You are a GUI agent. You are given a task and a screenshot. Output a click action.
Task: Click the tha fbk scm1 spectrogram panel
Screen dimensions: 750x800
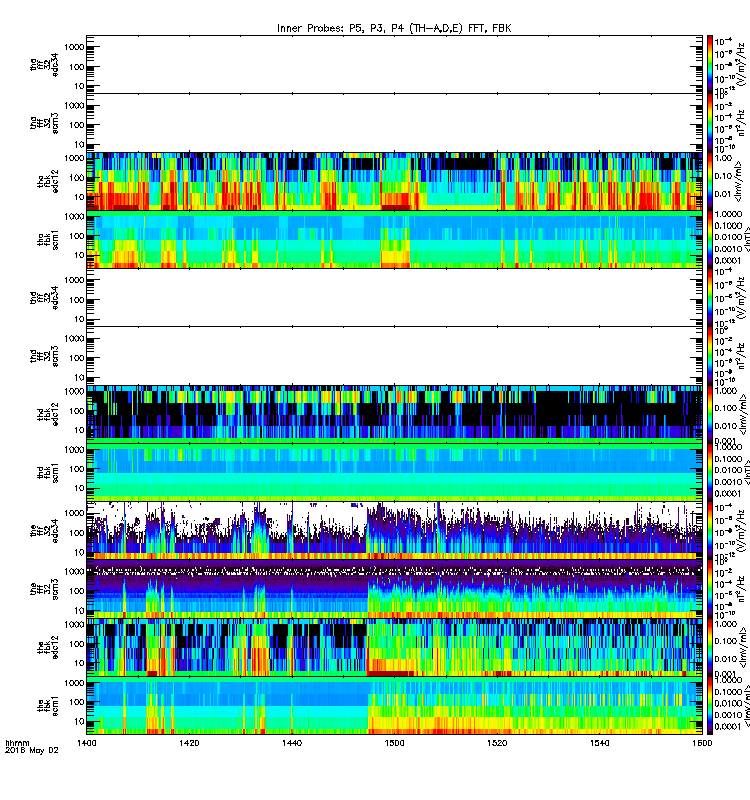pyautogui.click(x=394, y=239)
